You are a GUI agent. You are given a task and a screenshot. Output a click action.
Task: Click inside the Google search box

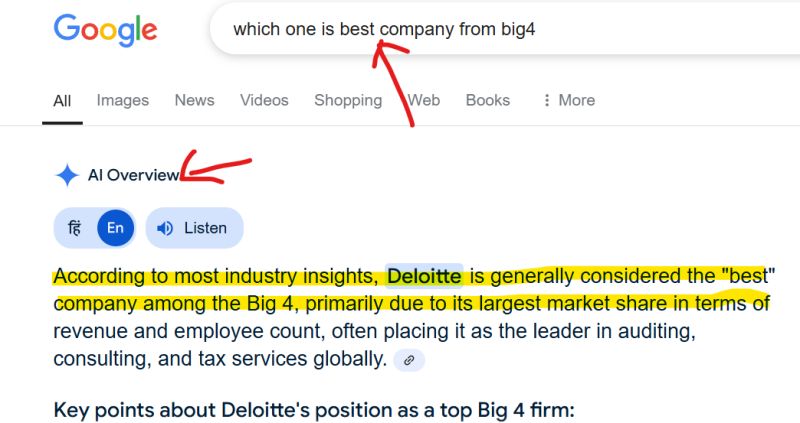(505, 29)
